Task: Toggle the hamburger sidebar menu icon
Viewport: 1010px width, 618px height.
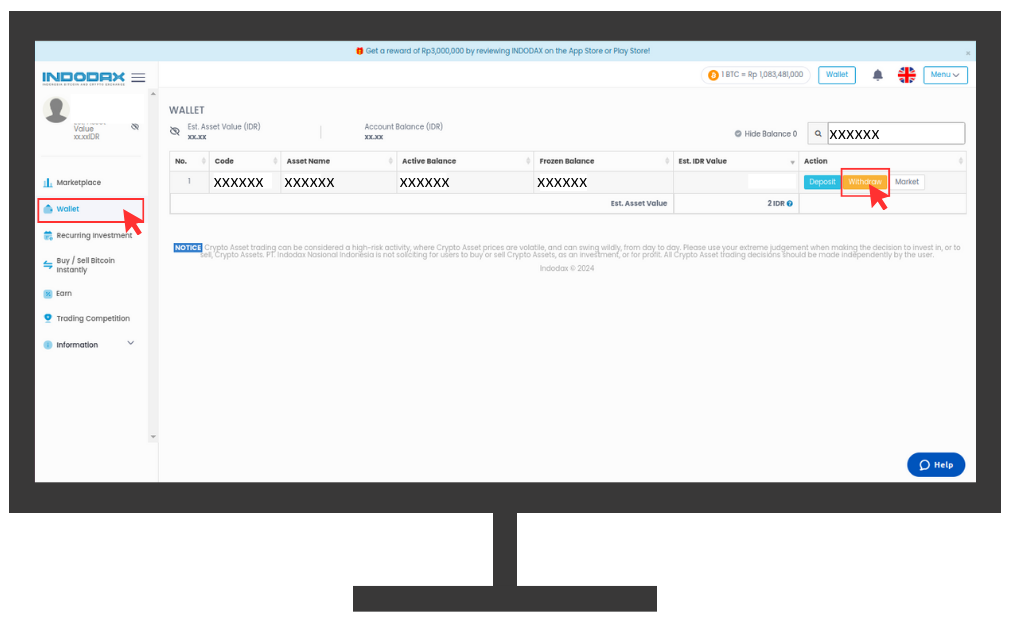Action: pos(138,78)
